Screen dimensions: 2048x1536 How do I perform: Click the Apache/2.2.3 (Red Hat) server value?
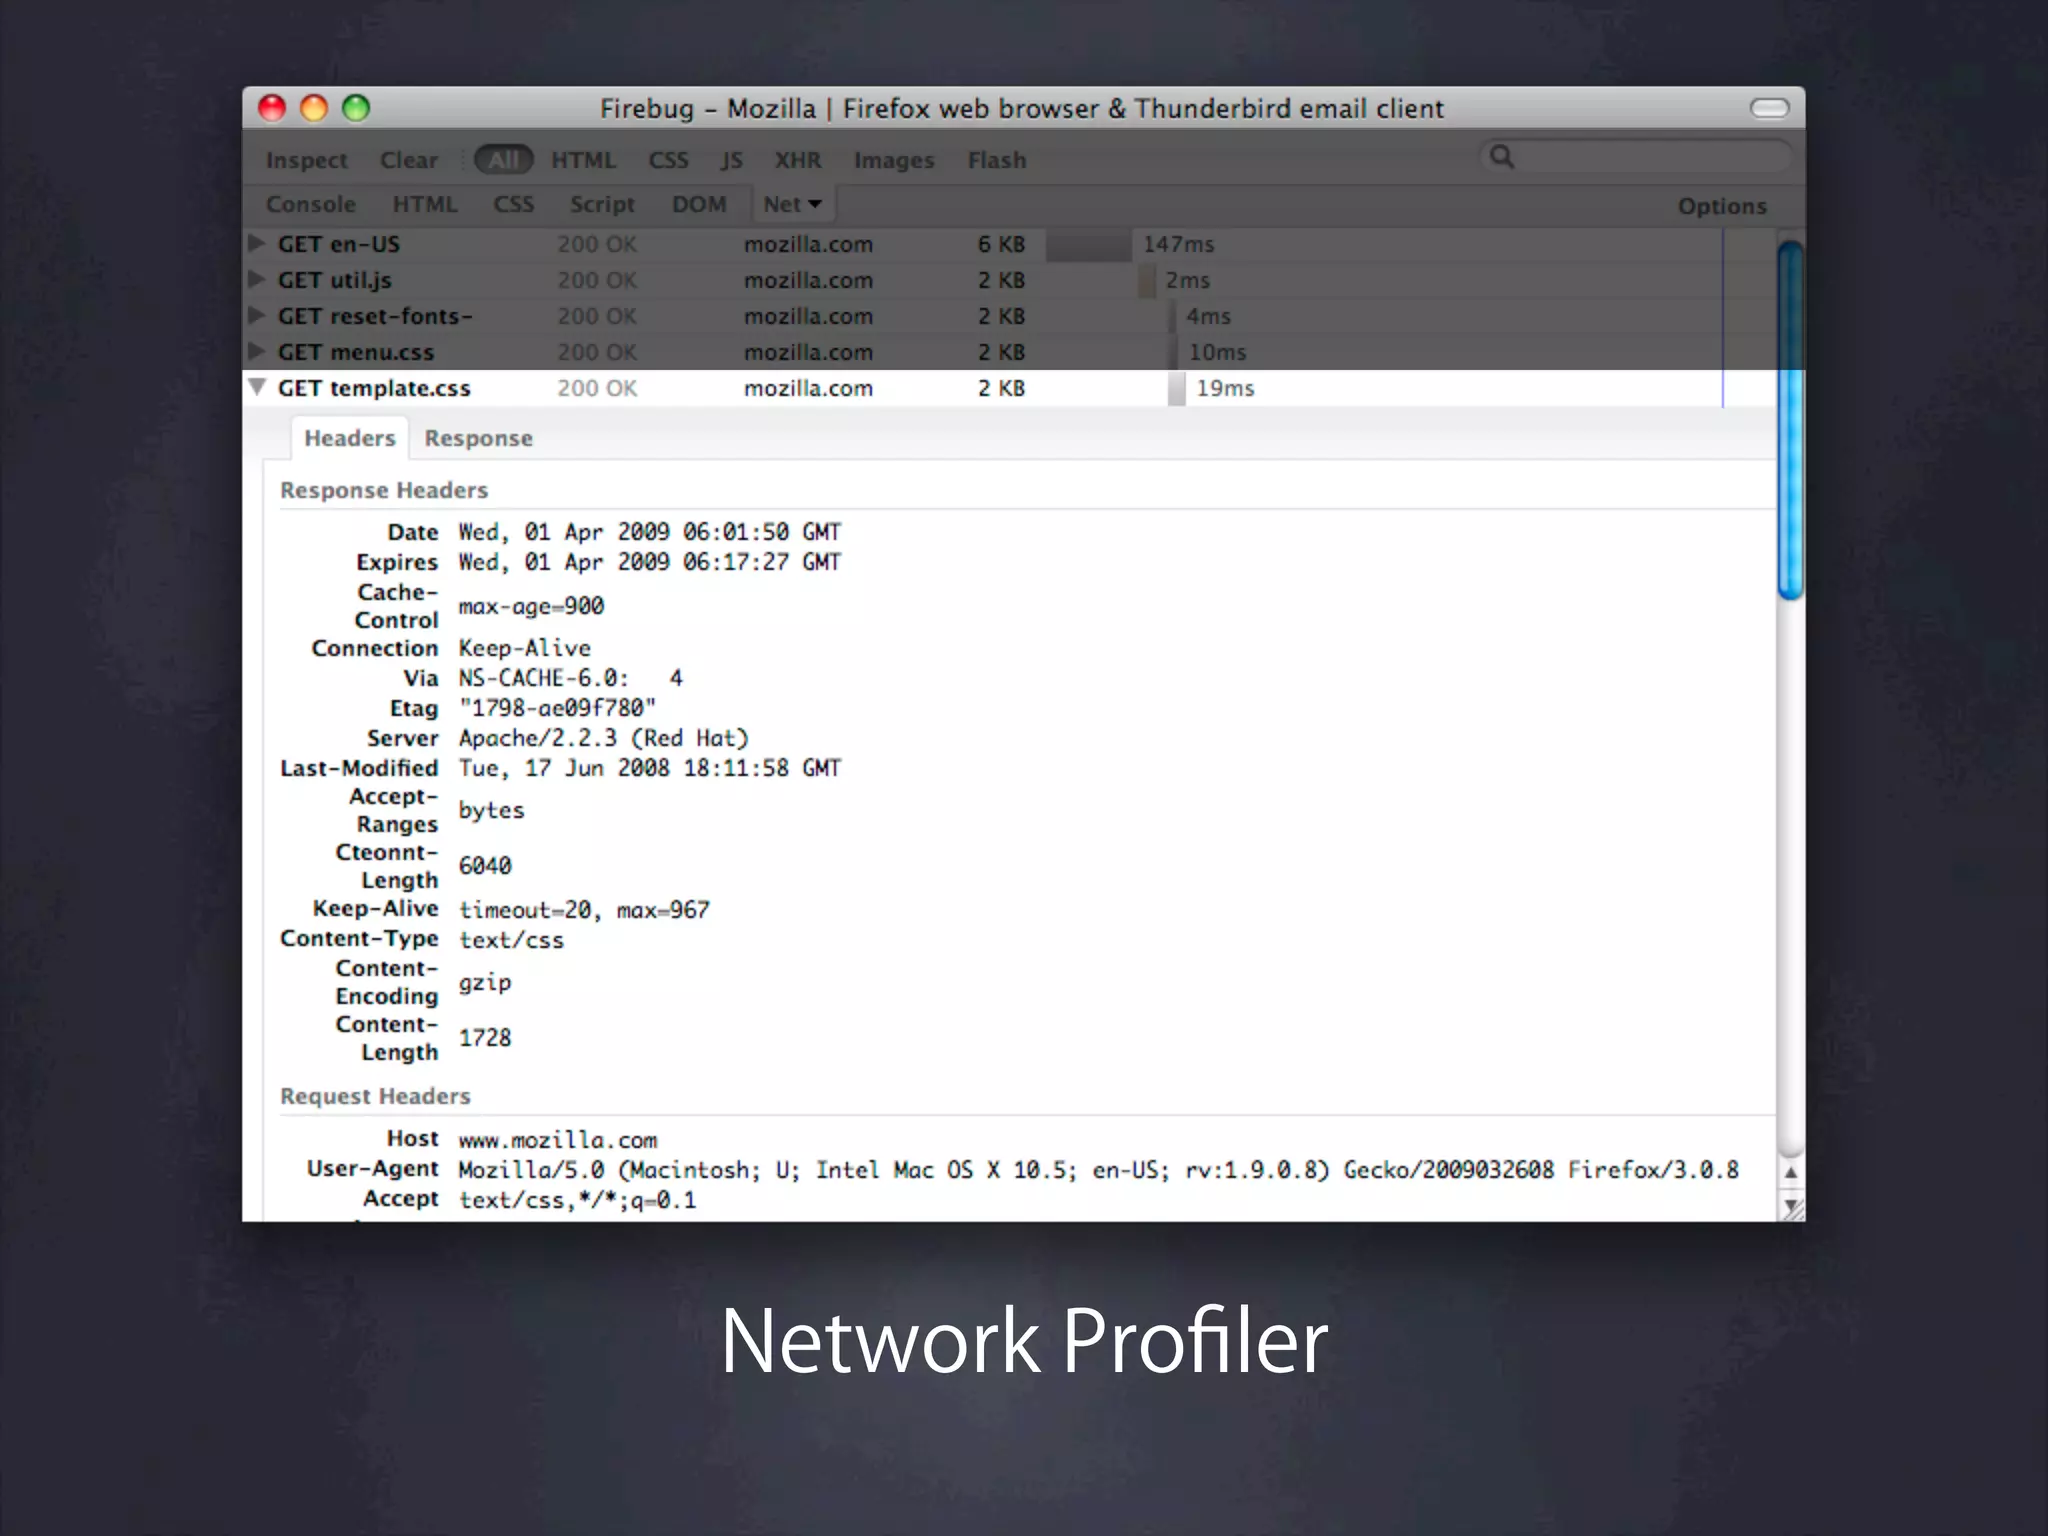coord(603,738)
